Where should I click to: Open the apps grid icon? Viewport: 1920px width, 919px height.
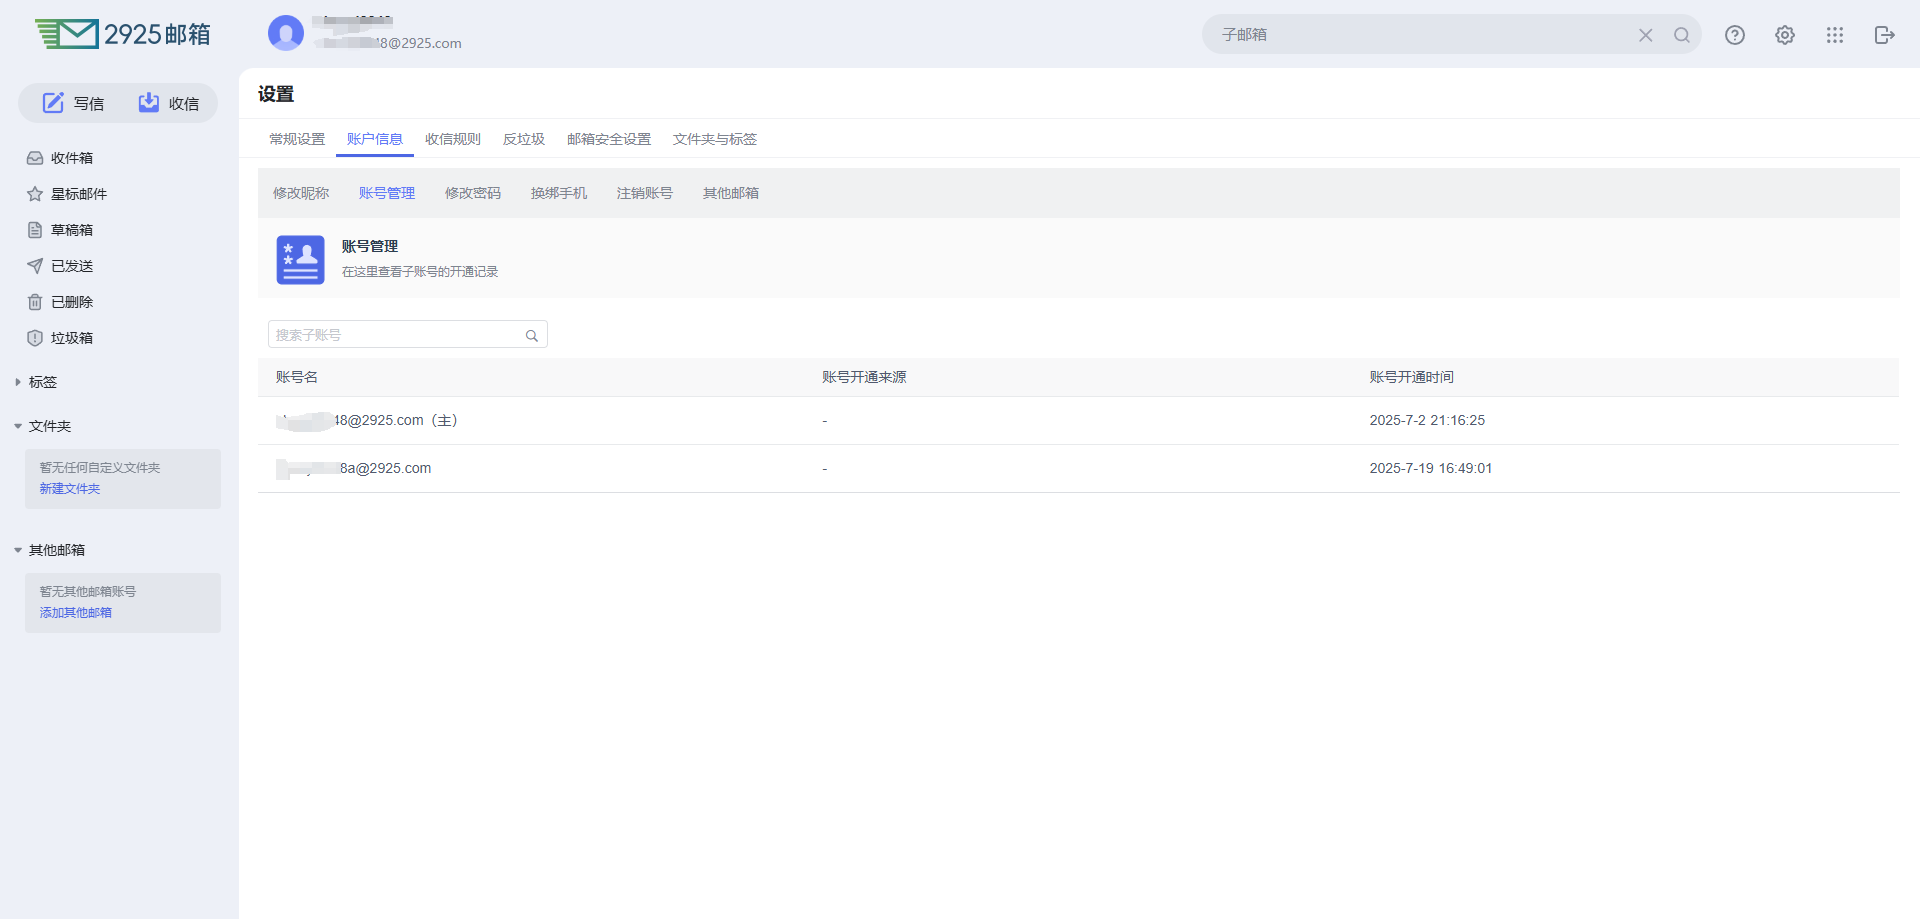(x=1835, y=35)
